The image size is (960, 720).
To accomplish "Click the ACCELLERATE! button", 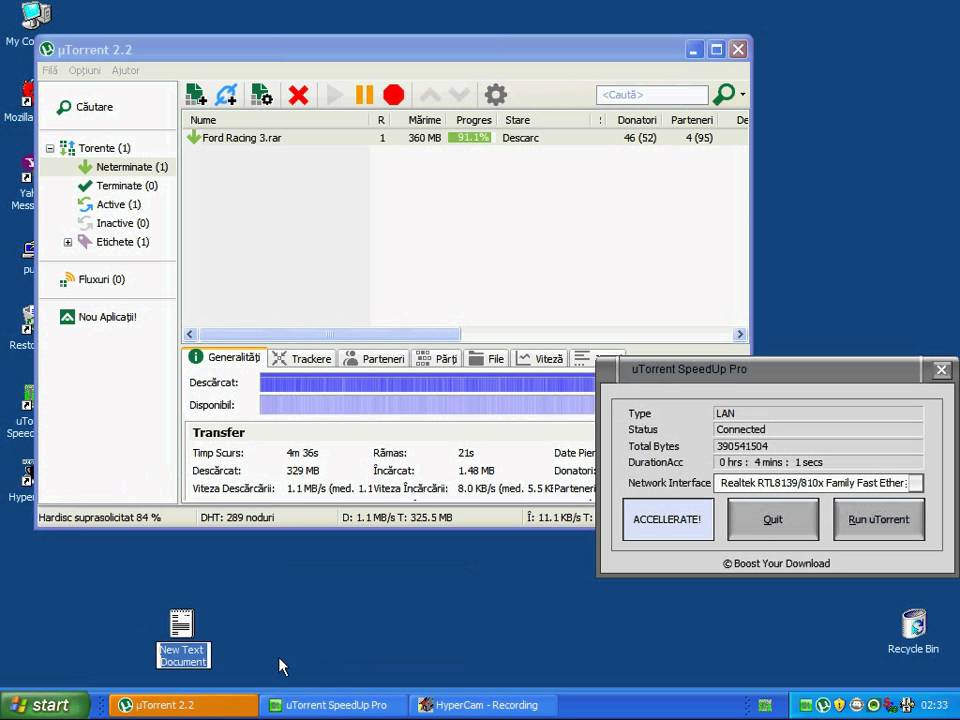I will tap(668, 519).
